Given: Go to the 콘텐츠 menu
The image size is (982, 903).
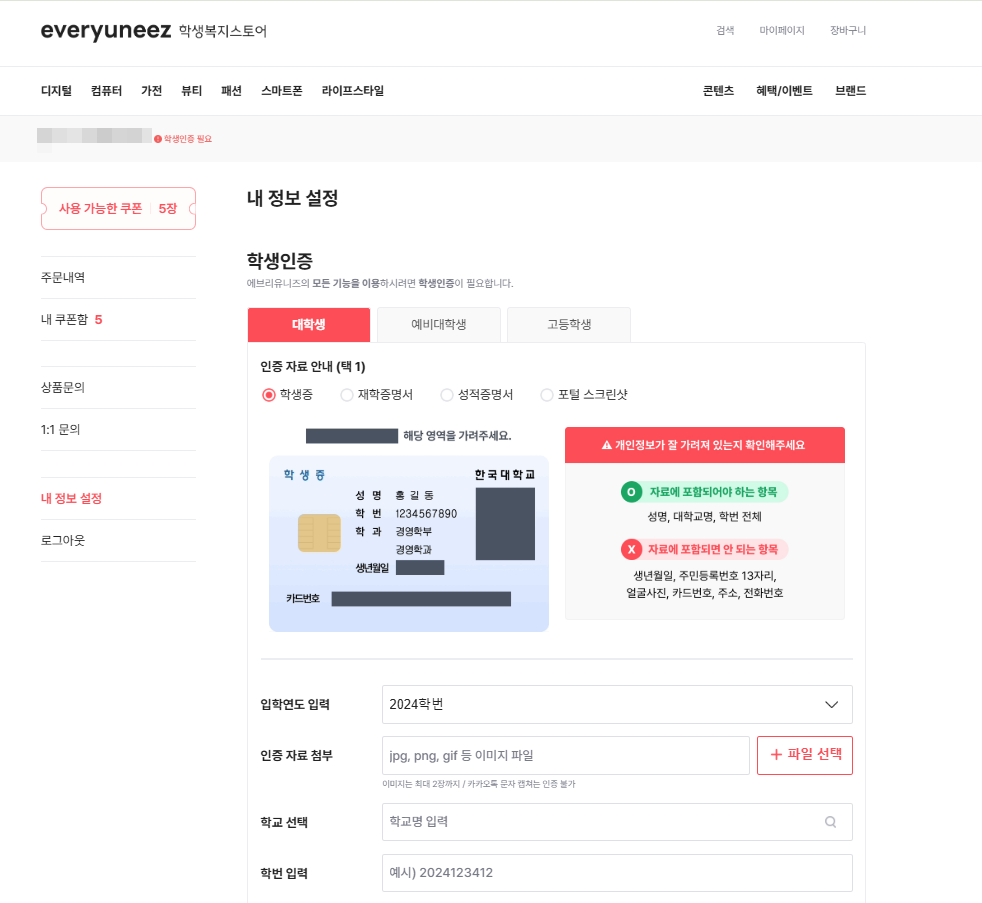Looking at the screenshot, I should [x=718, y=91].
